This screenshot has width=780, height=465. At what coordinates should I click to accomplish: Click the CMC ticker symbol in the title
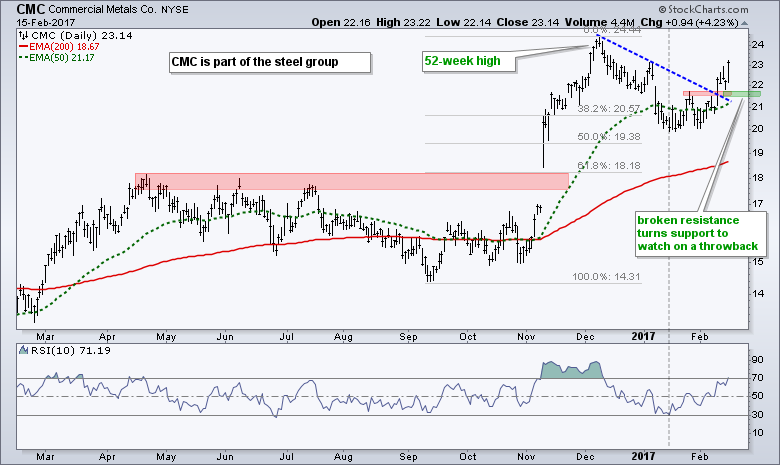tap(31, 9)
